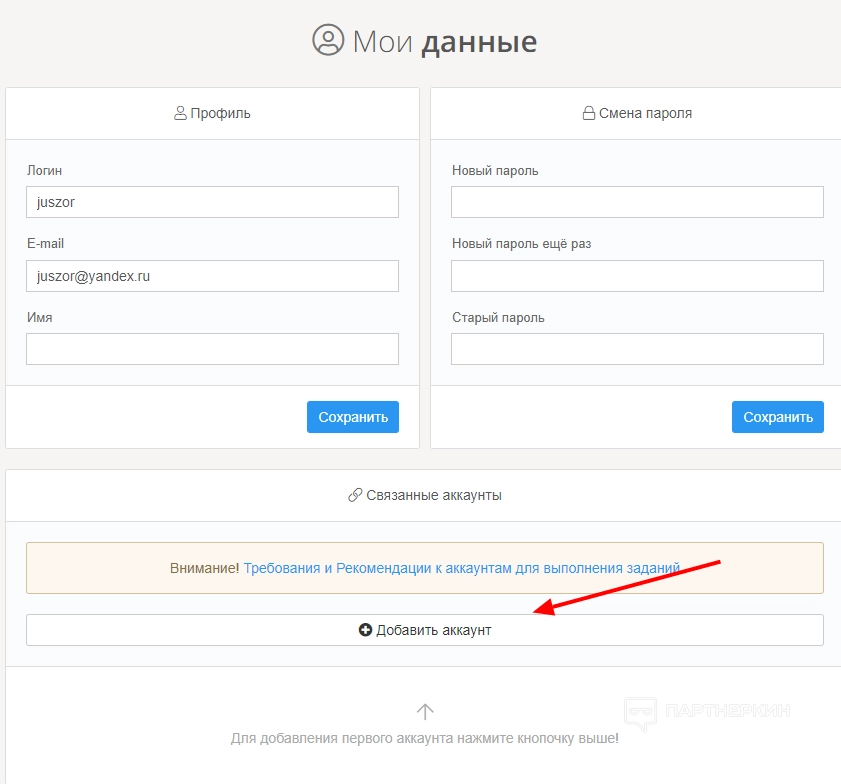Click the up arrow icon above the hint
This screenshot has width=841, height=784.
[x=425, y=711]
